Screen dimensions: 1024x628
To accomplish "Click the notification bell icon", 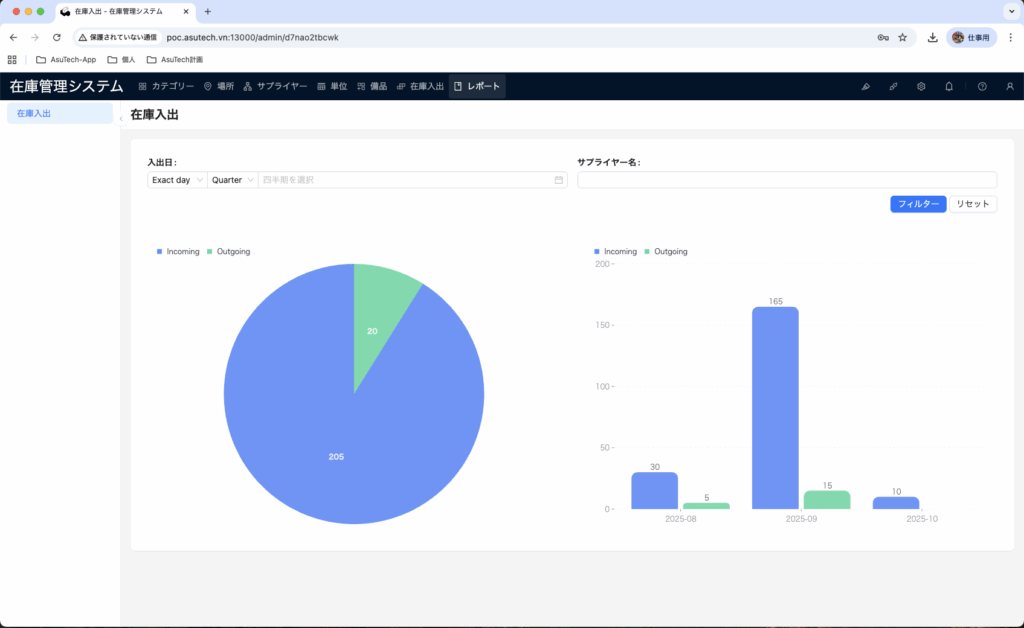I will pos(949,87).
